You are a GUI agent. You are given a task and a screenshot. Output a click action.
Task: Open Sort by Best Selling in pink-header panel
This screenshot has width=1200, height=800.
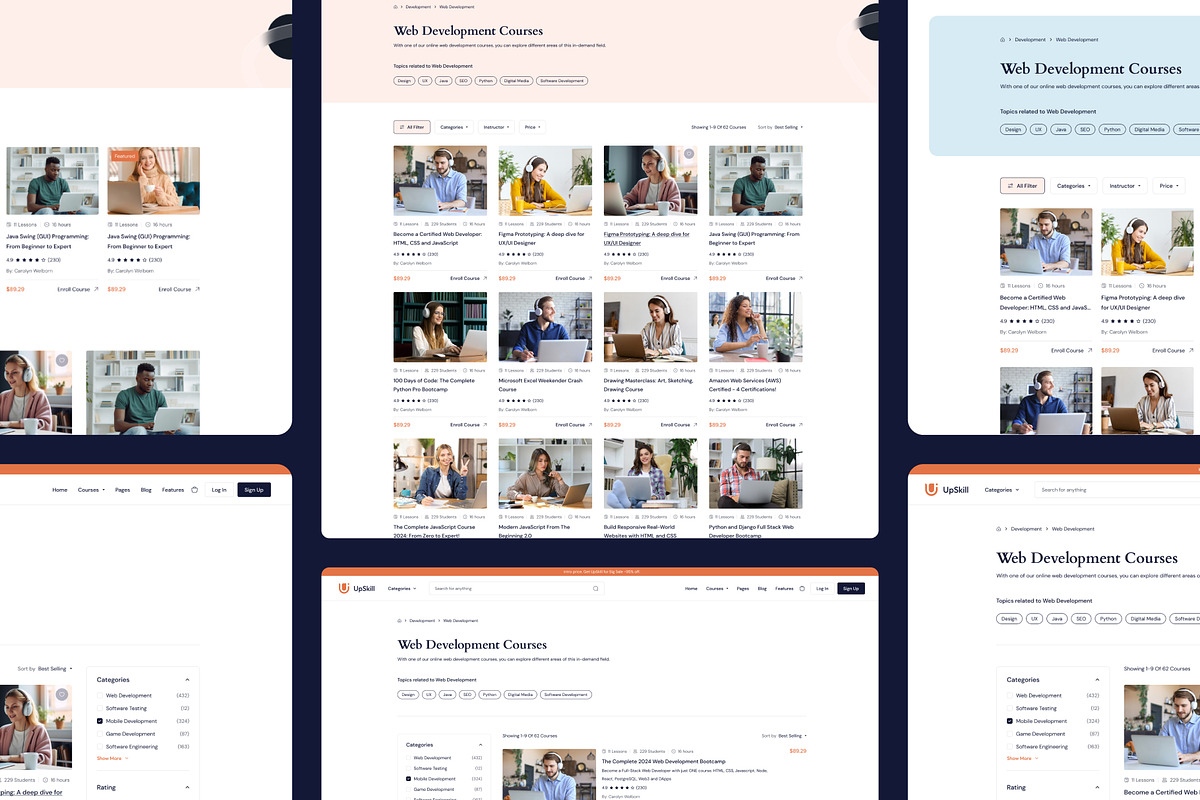(x=780, y=127)
